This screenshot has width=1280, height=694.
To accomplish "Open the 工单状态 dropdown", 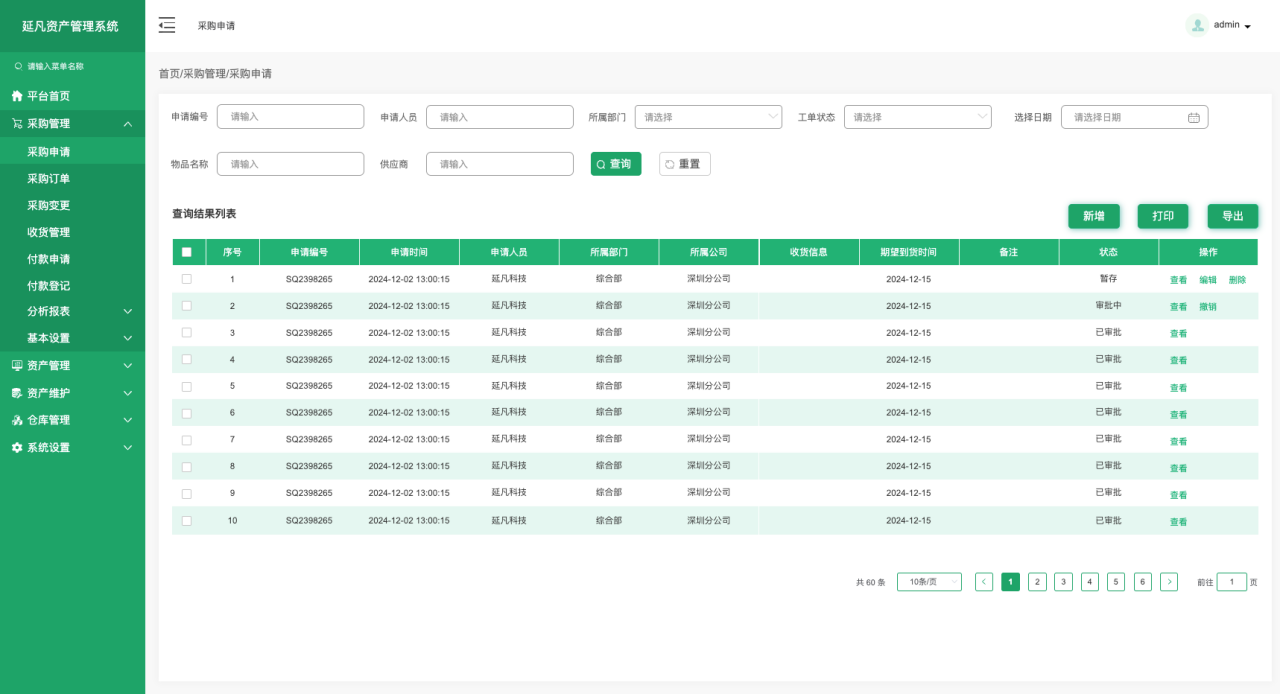I will [917, 117].
